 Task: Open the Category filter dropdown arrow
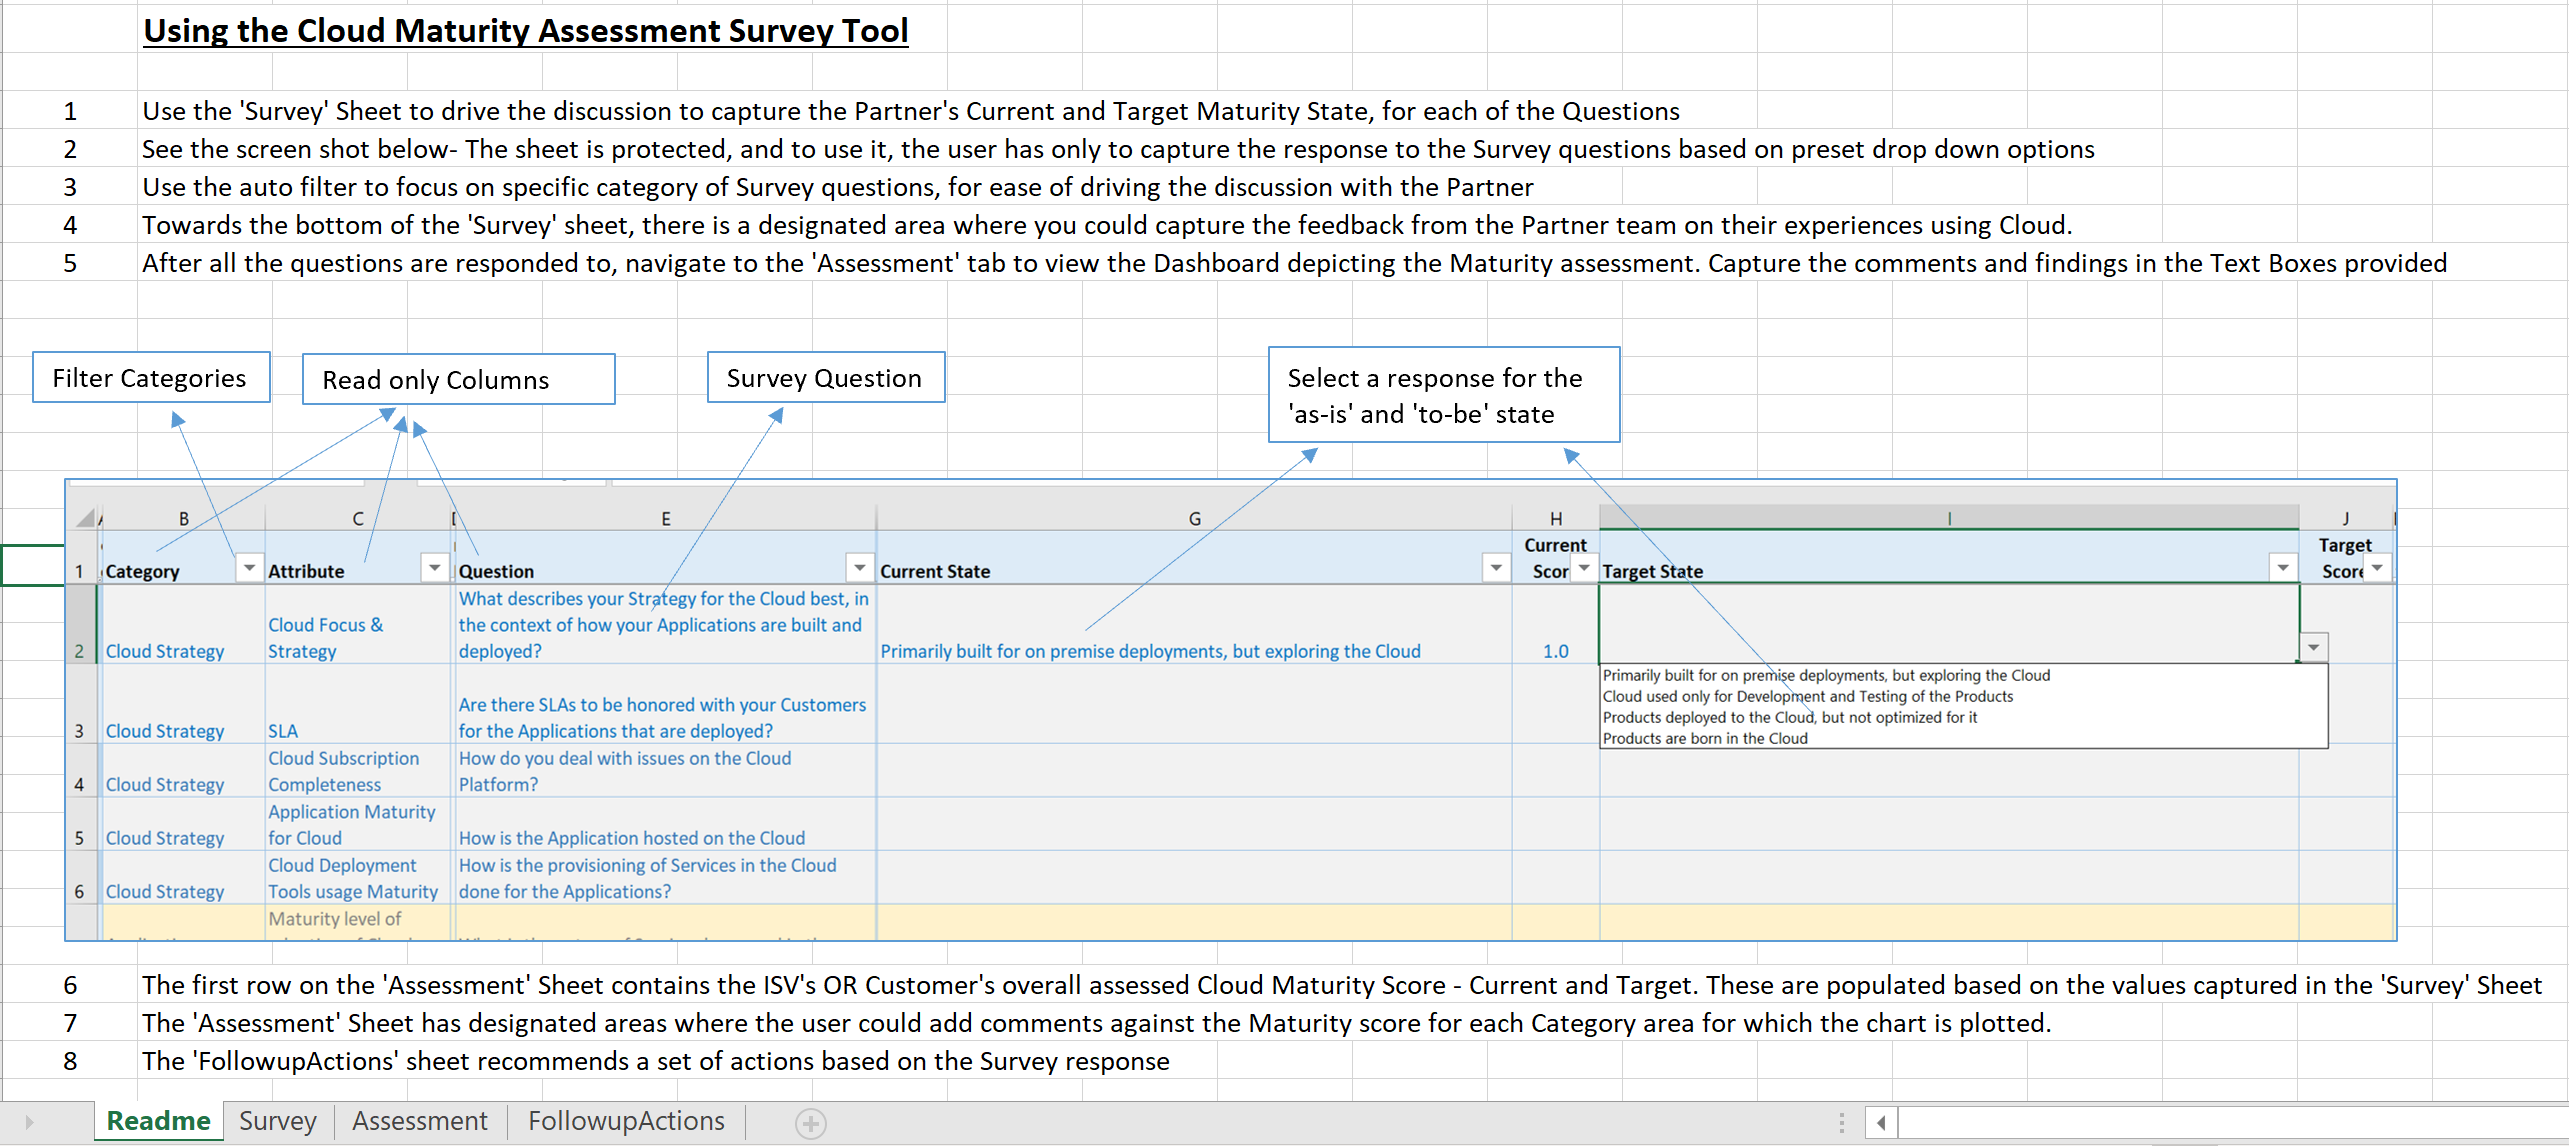pyautogui.click(x=249, y=568)
